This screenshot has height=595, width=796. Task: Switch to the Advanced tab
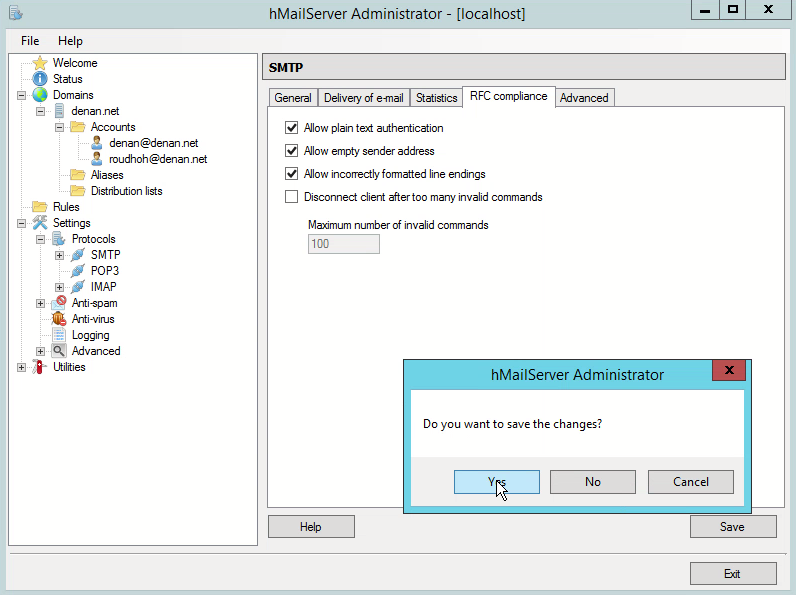coord(584,97)
